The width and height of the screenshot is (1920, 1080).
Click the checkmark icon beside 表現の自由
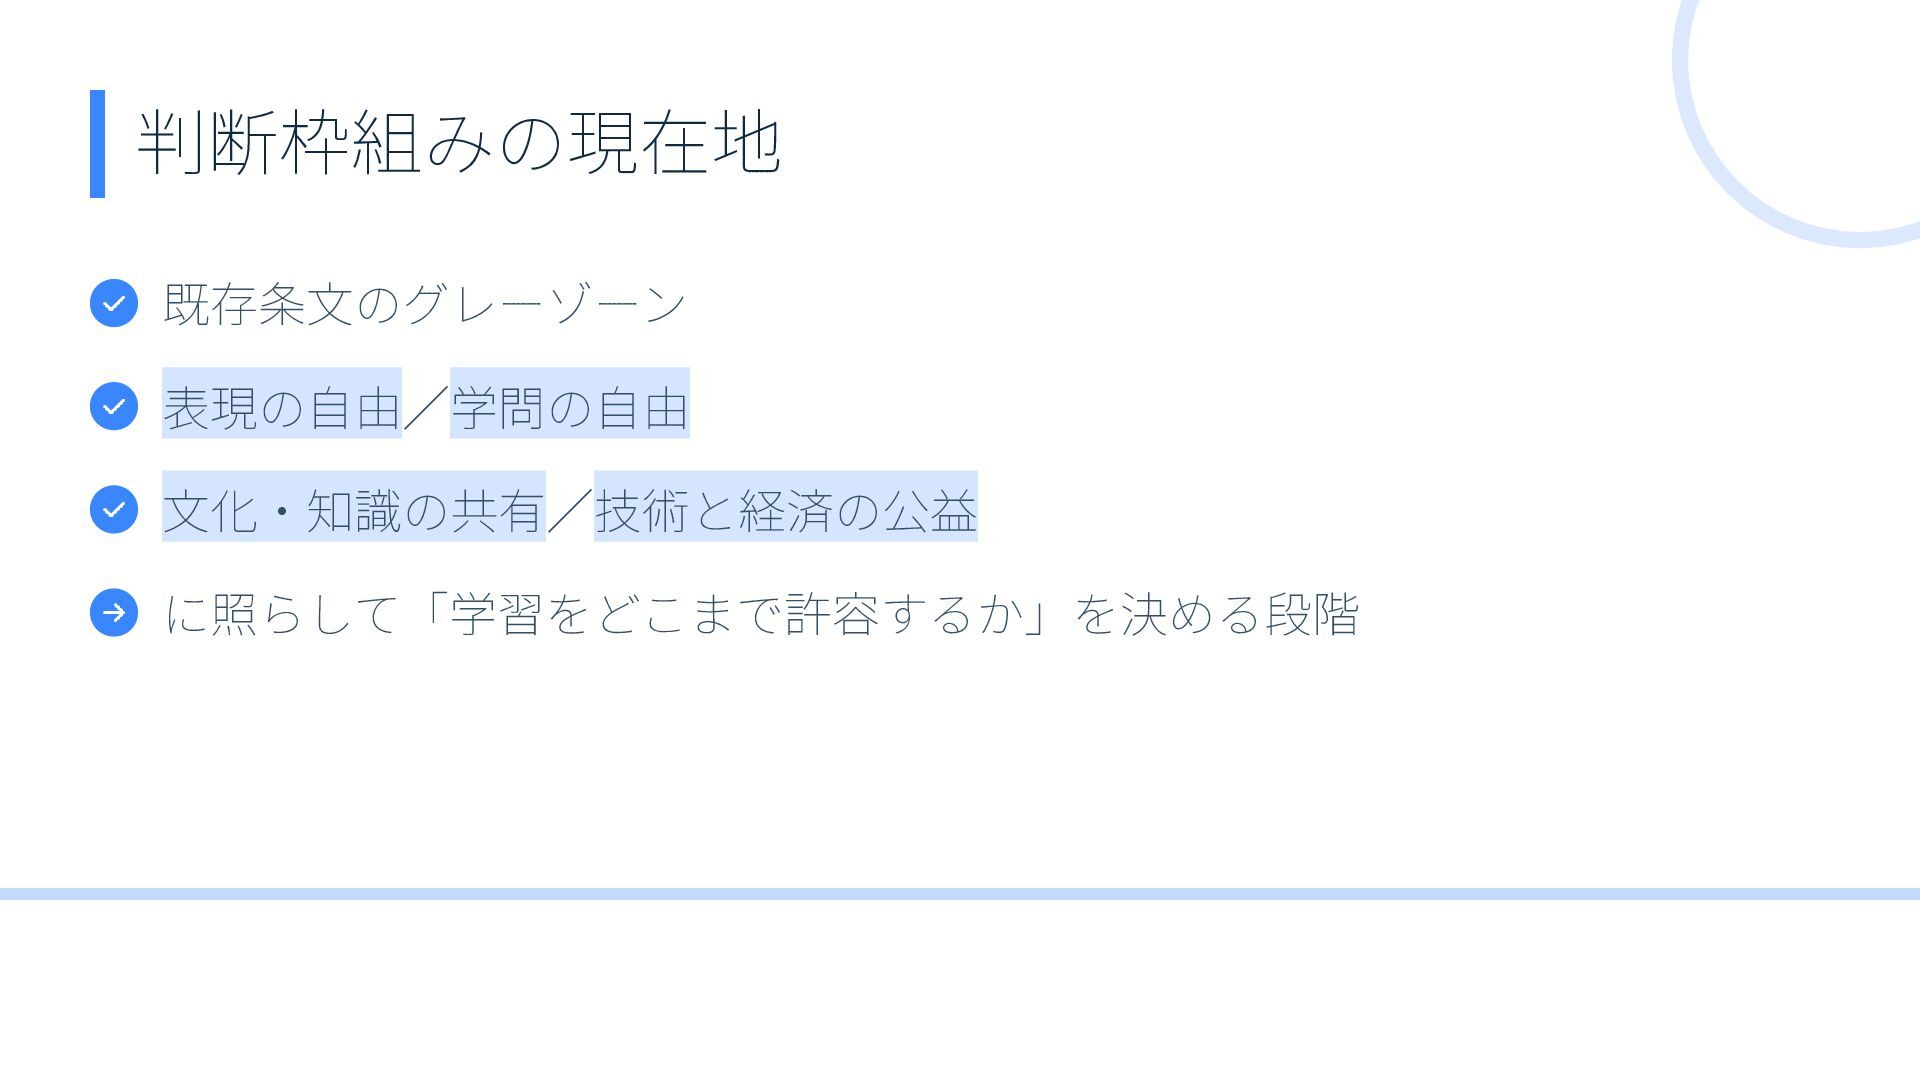(x=114, y=406)
